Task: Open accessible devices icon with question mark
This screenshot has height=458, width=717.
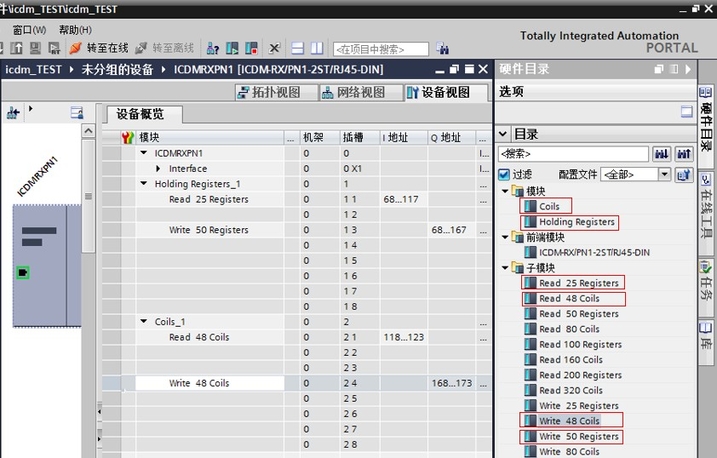Action: (x=213, y=48)
